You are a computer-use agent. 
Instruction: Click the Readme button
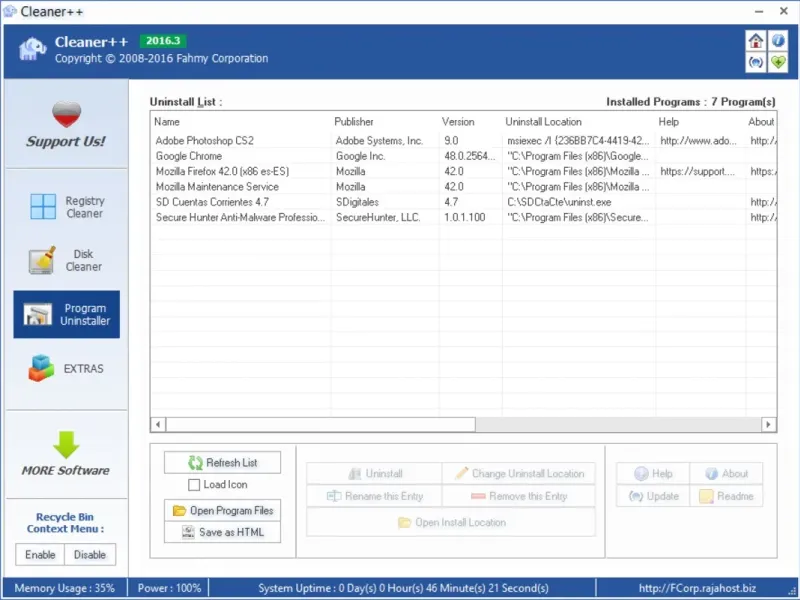click(727, 496)
